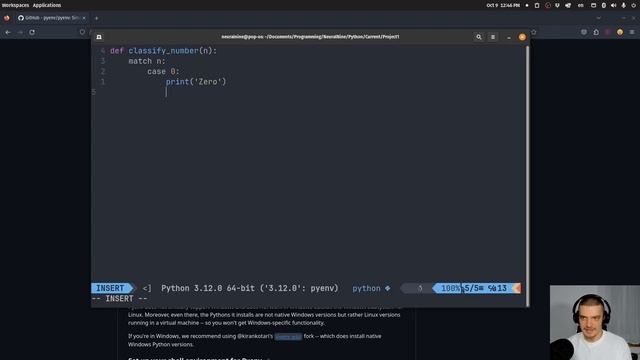This screenshot has width=640, height=360.
Task: Click the microphone tray icon
Action: (x=623, y=5)
